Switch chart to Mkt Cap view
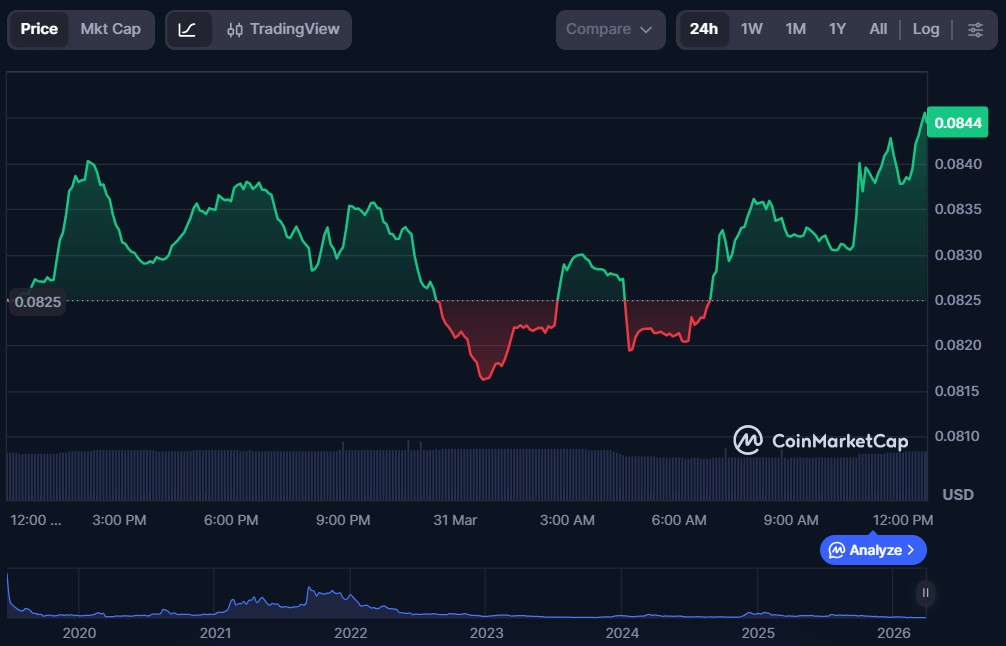This screenshot has width=1006, height=646. (x=110, y=29)
